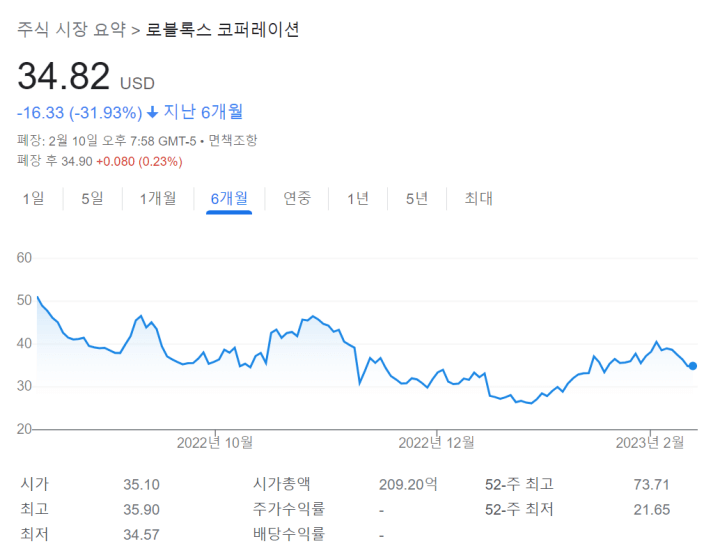Image resolution: width=720 pixels, height=546 pixels.
Task: Click the 지난 6개월 period label
Action: click(203, 112)
